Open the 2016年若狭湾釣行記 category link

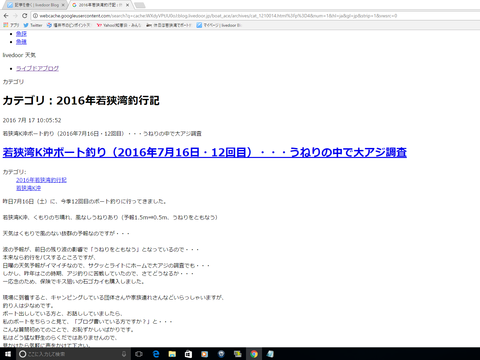point(41,180)
